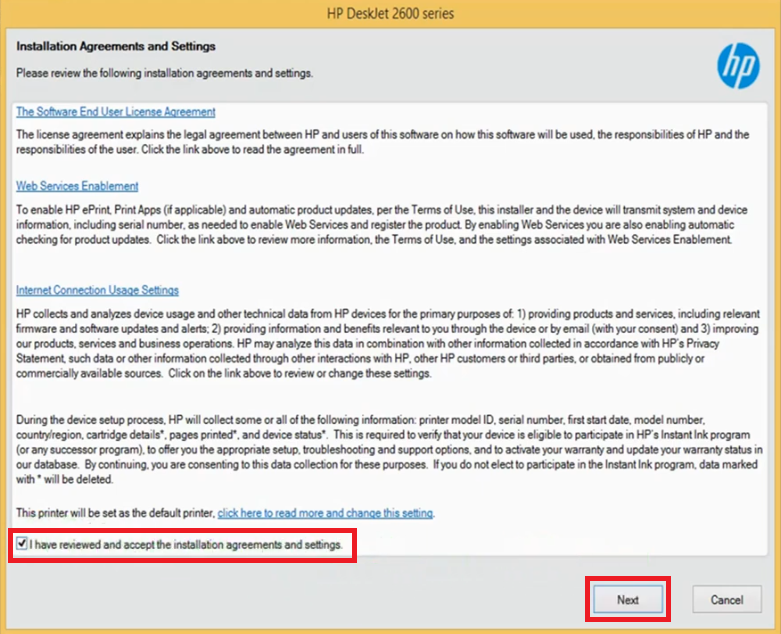This screenshot has height=634, width=781.
Task: Click the paragraph starting 'During the device setup process'
Action: [389, 449]
